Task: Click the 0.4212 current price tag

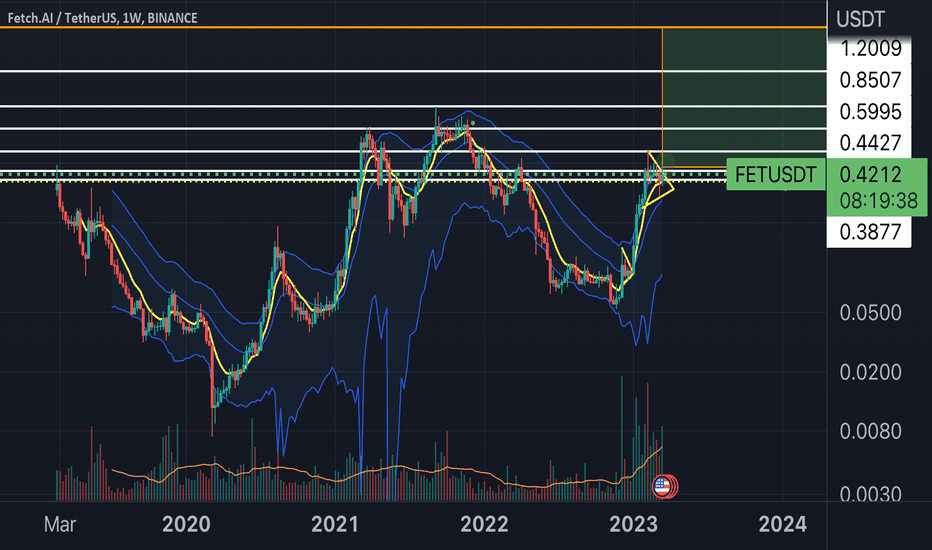Action: tap(870, 174)
